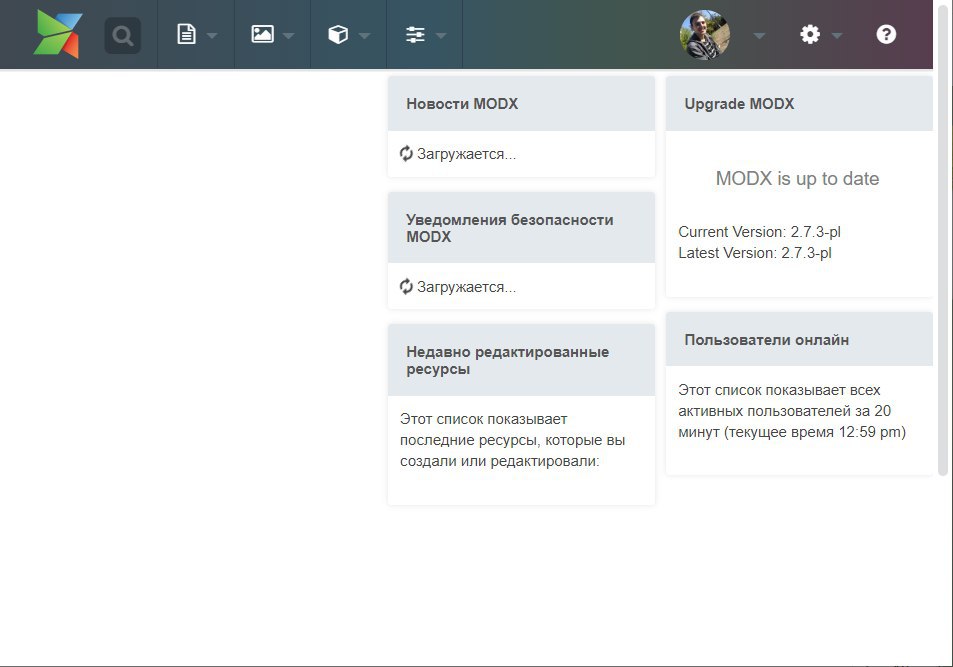Click the MODX is up to date text
953x667 pixels.
pos(797,178)
